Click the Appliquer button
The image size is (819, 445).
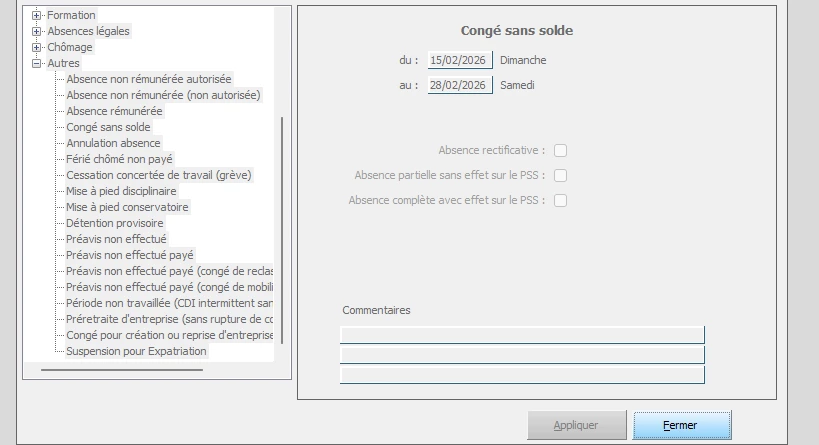tap(576, 425)
